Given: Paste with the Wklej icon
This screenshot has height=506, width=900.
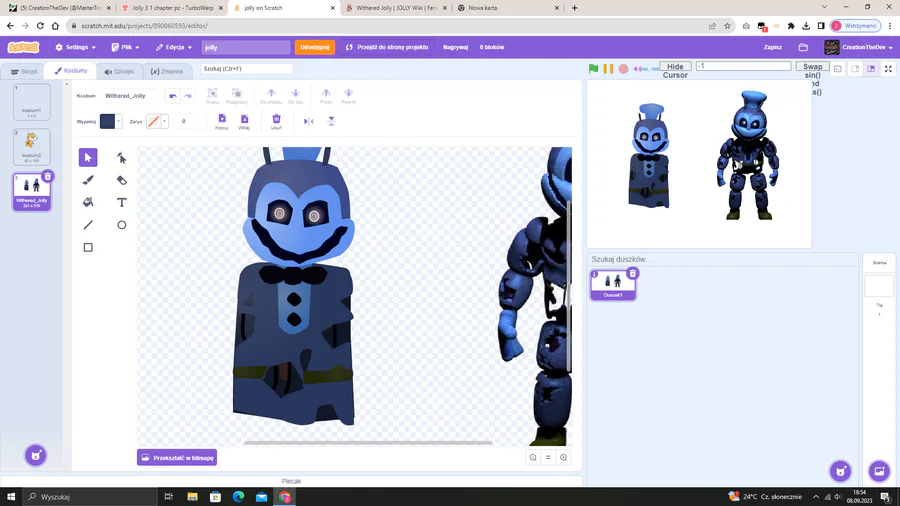Looking at the screenshot, I should click(244, 122).
